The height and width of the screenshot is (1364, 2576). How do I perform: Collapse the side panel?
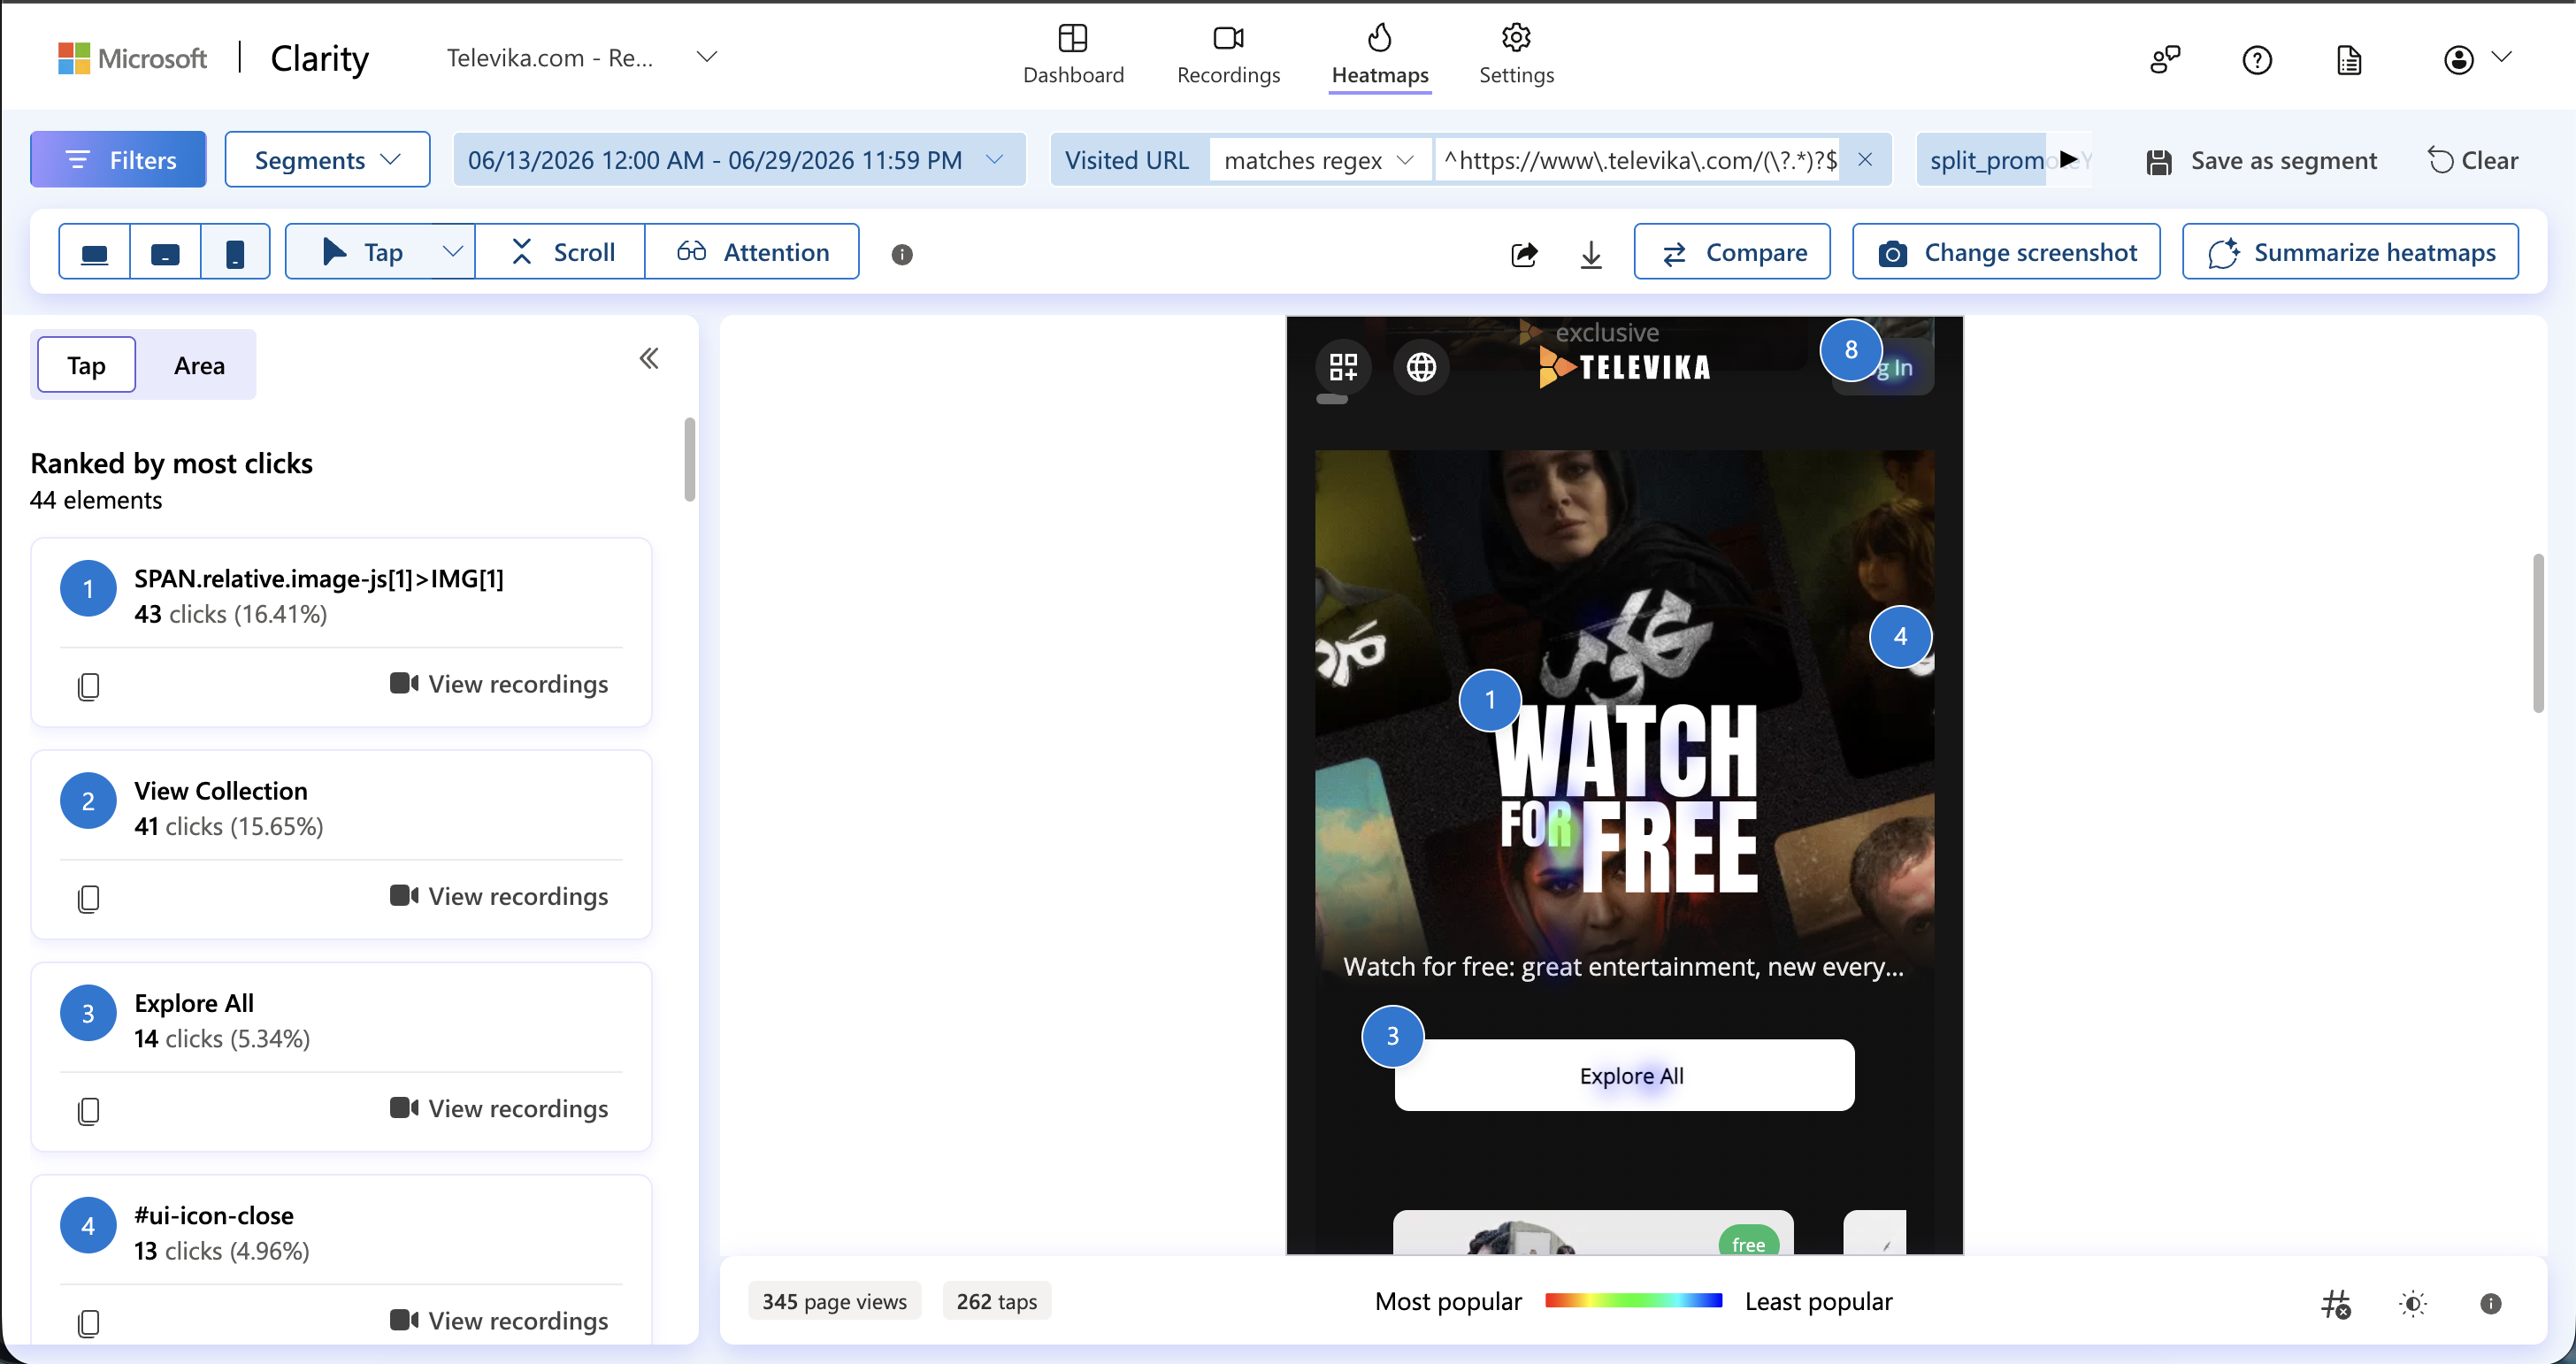pyautogui.click(x=649, y=358)
